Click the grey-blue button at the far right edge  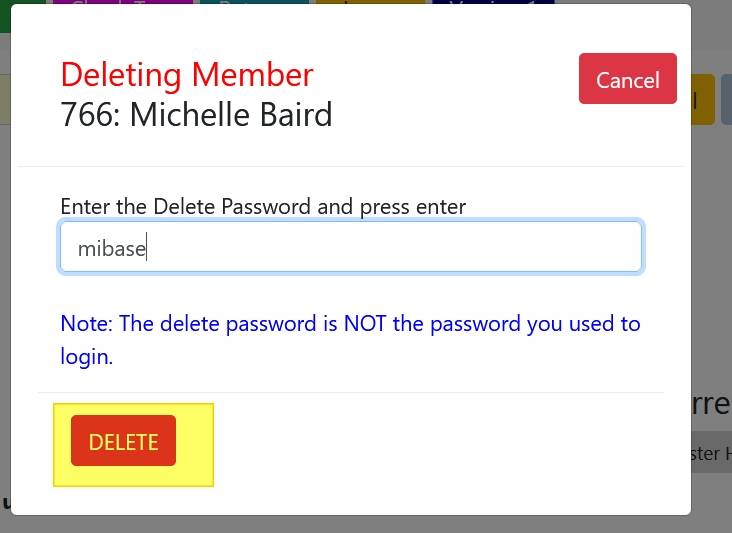726,99
